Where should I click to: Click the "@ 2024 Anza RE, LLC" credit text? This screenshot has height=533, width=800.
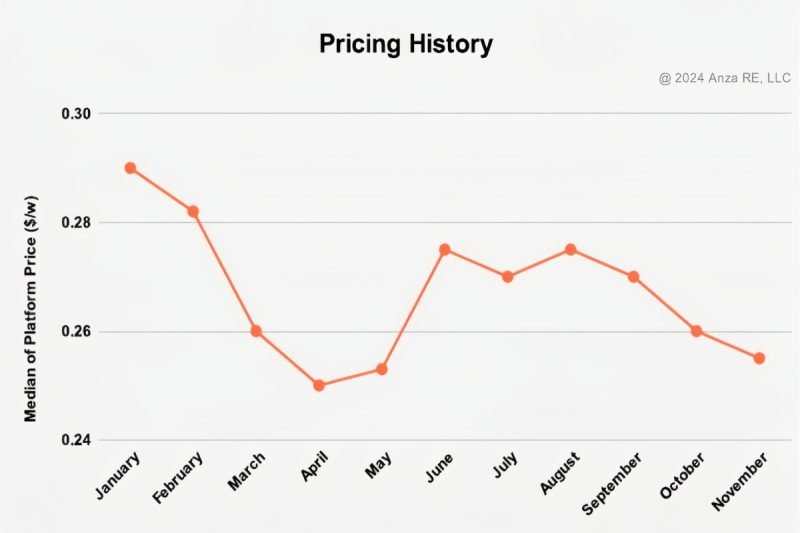[725, 79]
